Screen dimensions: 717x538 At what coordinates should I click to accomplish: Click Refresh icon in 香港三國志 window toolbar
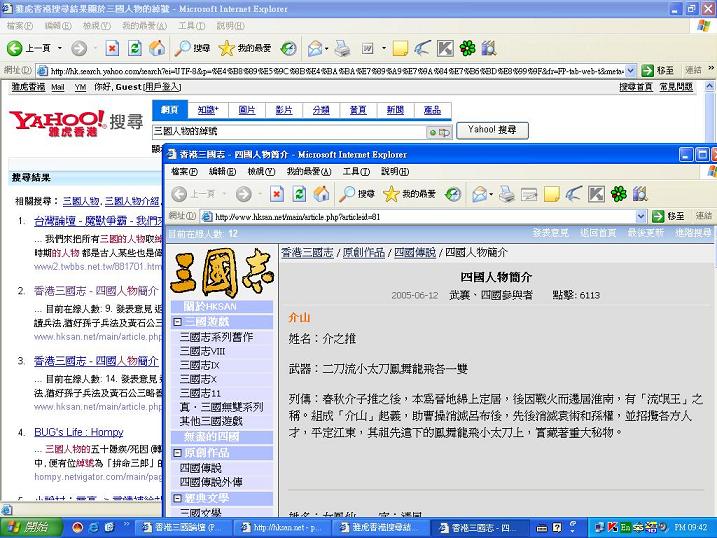pyautogui.click(x=300, y=194)
